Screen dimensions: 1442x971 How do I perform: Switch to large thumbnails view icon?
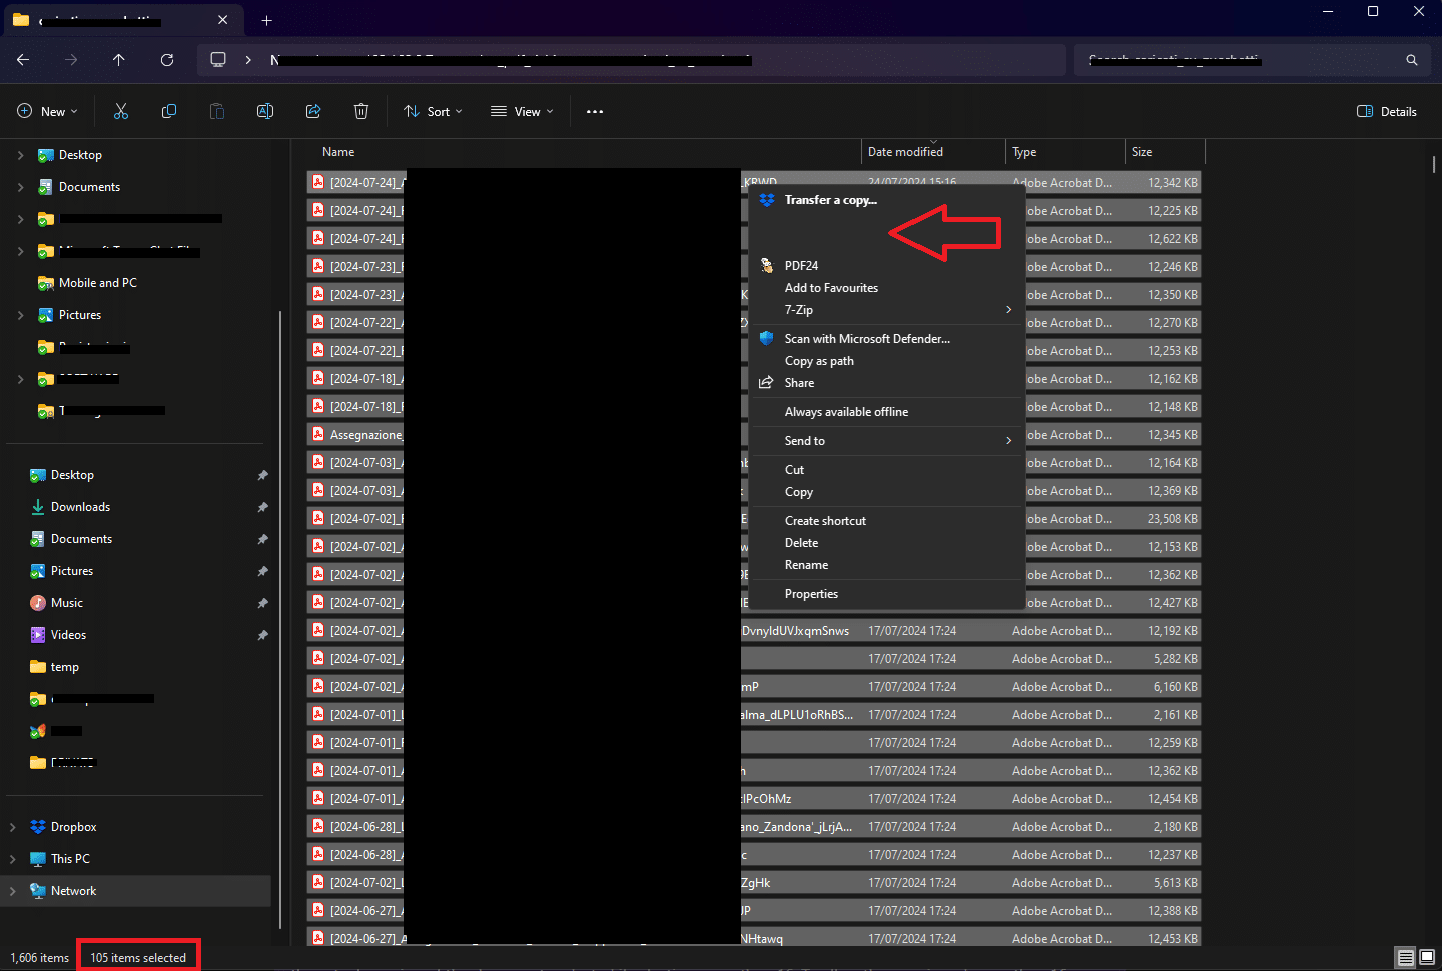click(1428, 958)
